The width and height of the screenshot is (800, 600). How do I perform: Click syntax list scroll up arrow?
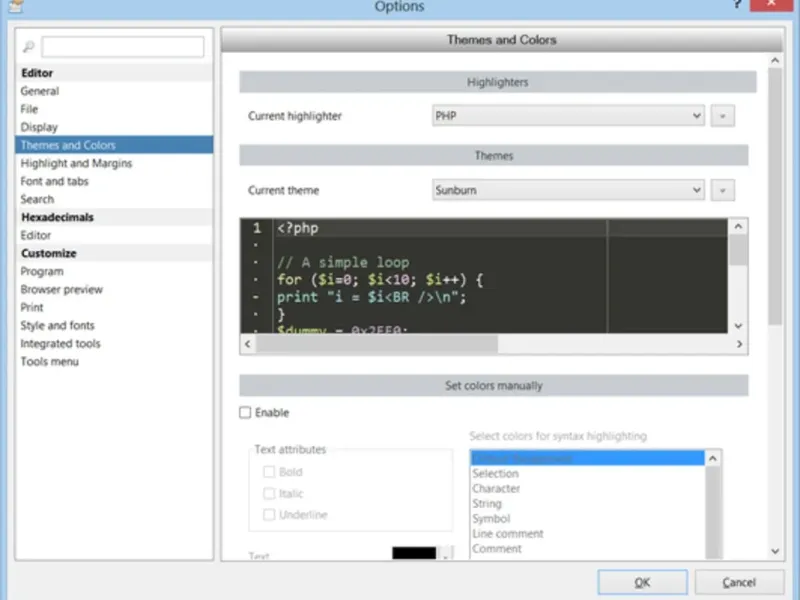coord(713,458)
